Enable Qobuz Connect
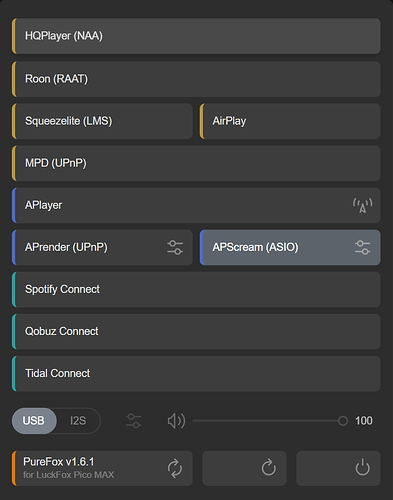Viewport: 393px width, 500px height. [196, 332]
